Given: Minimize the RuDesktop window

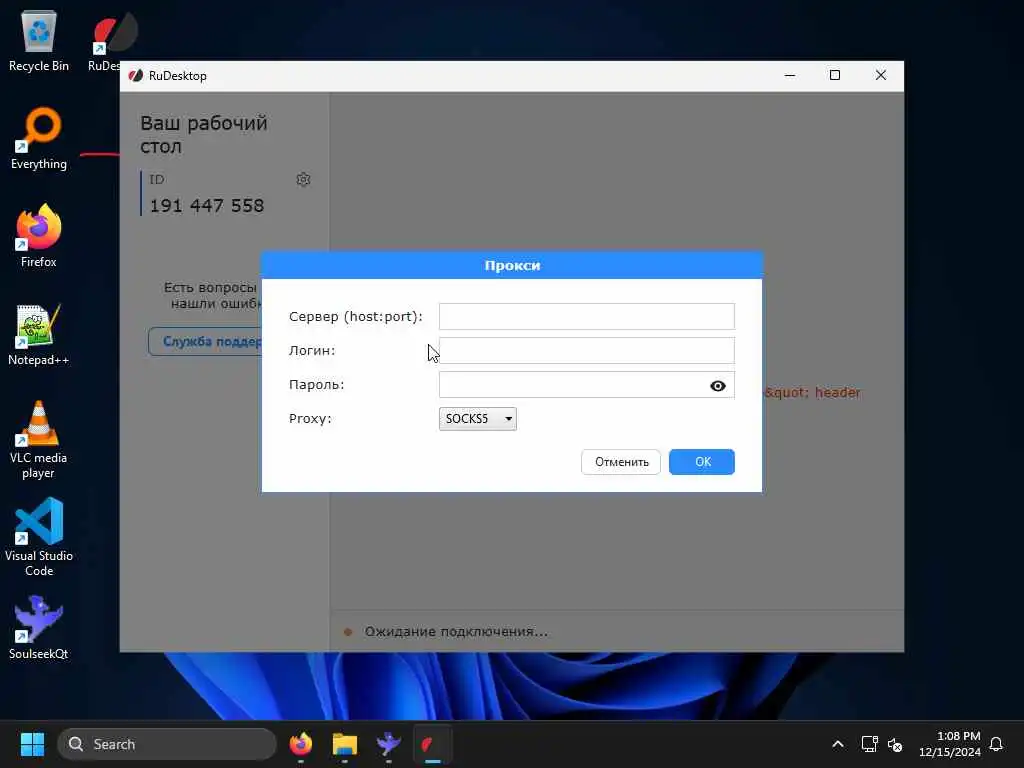Looking at the screenshot, I should [x=790, y=76].
